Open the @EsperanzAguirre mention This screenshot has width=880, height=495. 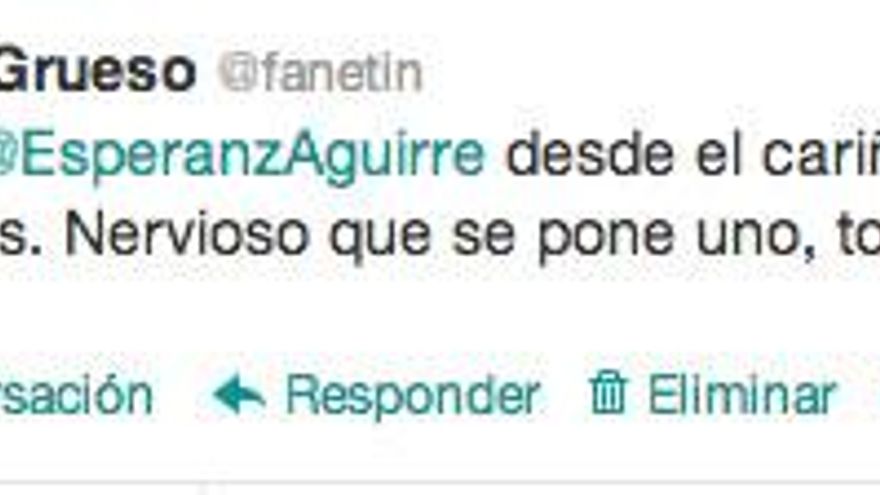[x=242, y=156]
